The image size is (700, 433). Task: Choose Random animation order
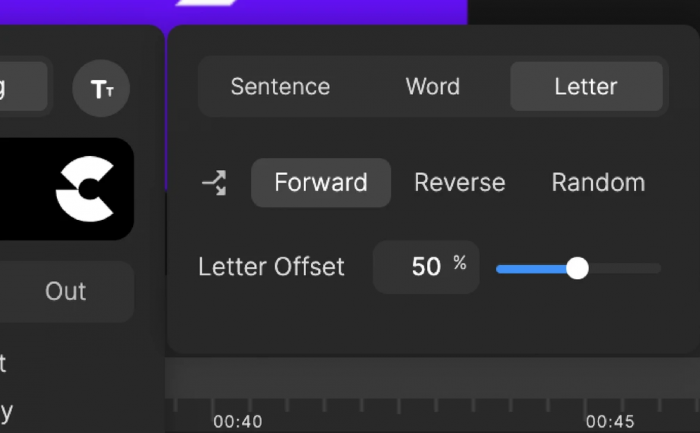(598, 183)
